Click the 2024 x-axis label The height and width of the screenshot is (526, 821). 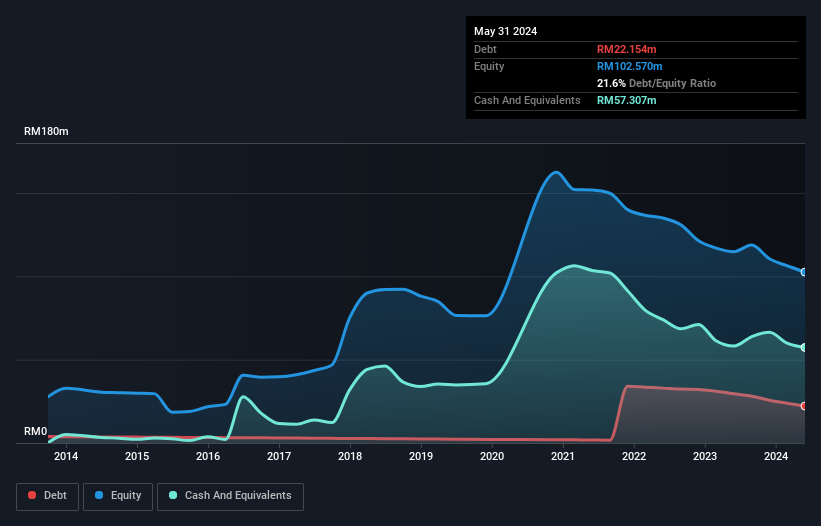pyautogui.click(x=776, y=456)
